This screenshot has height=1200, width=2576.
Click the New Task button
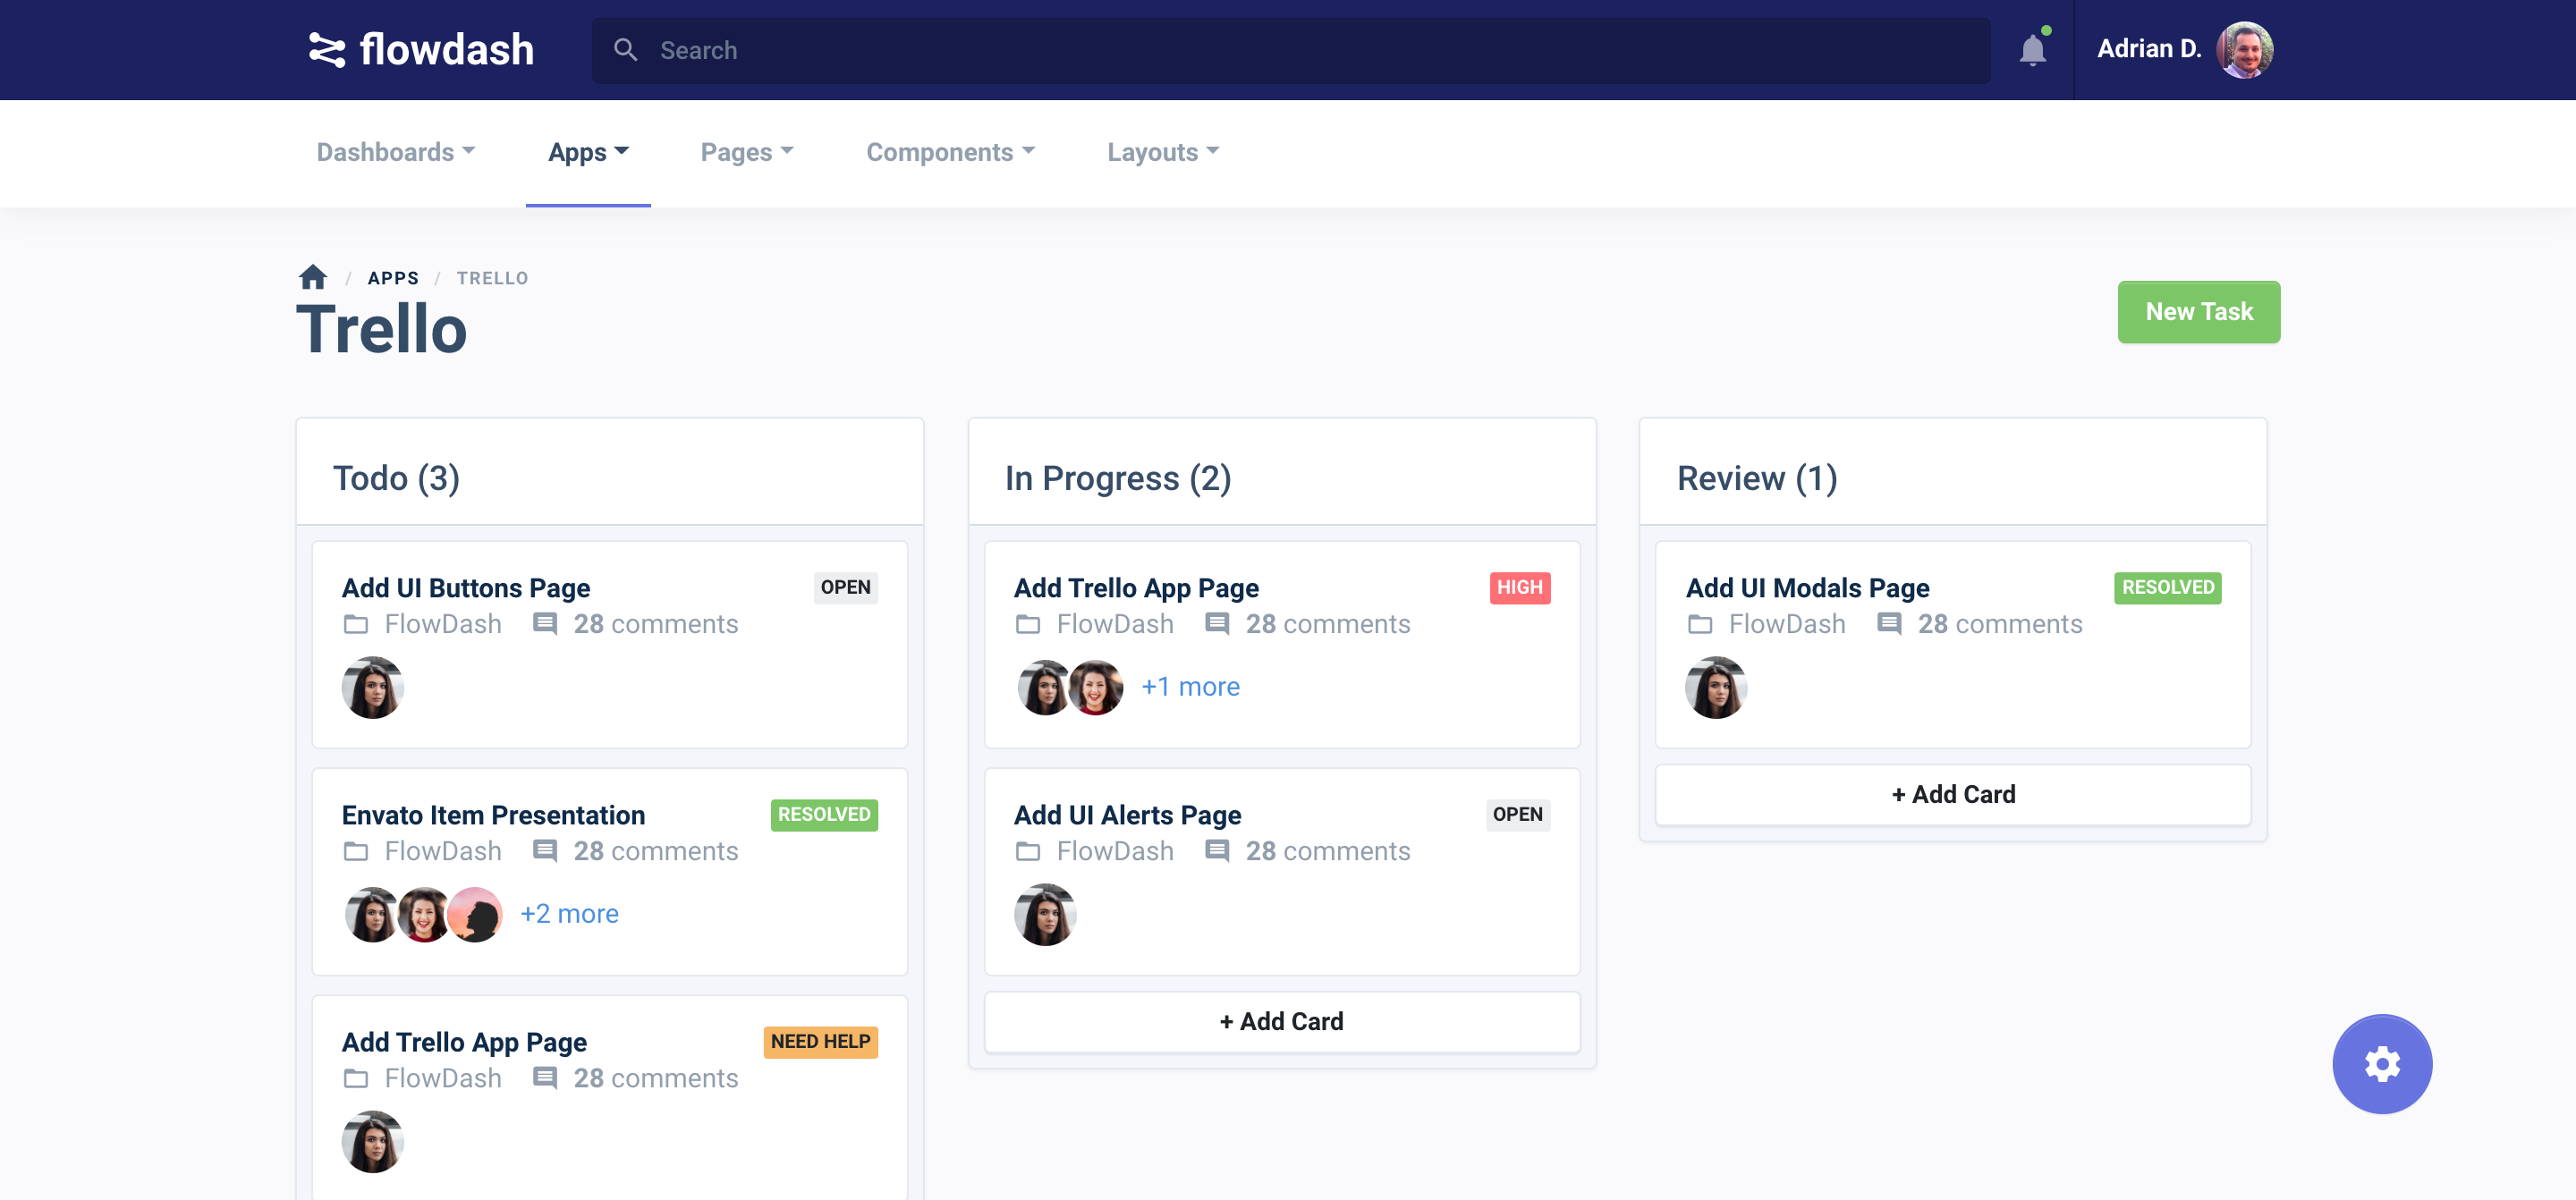tap(2199, 312)
